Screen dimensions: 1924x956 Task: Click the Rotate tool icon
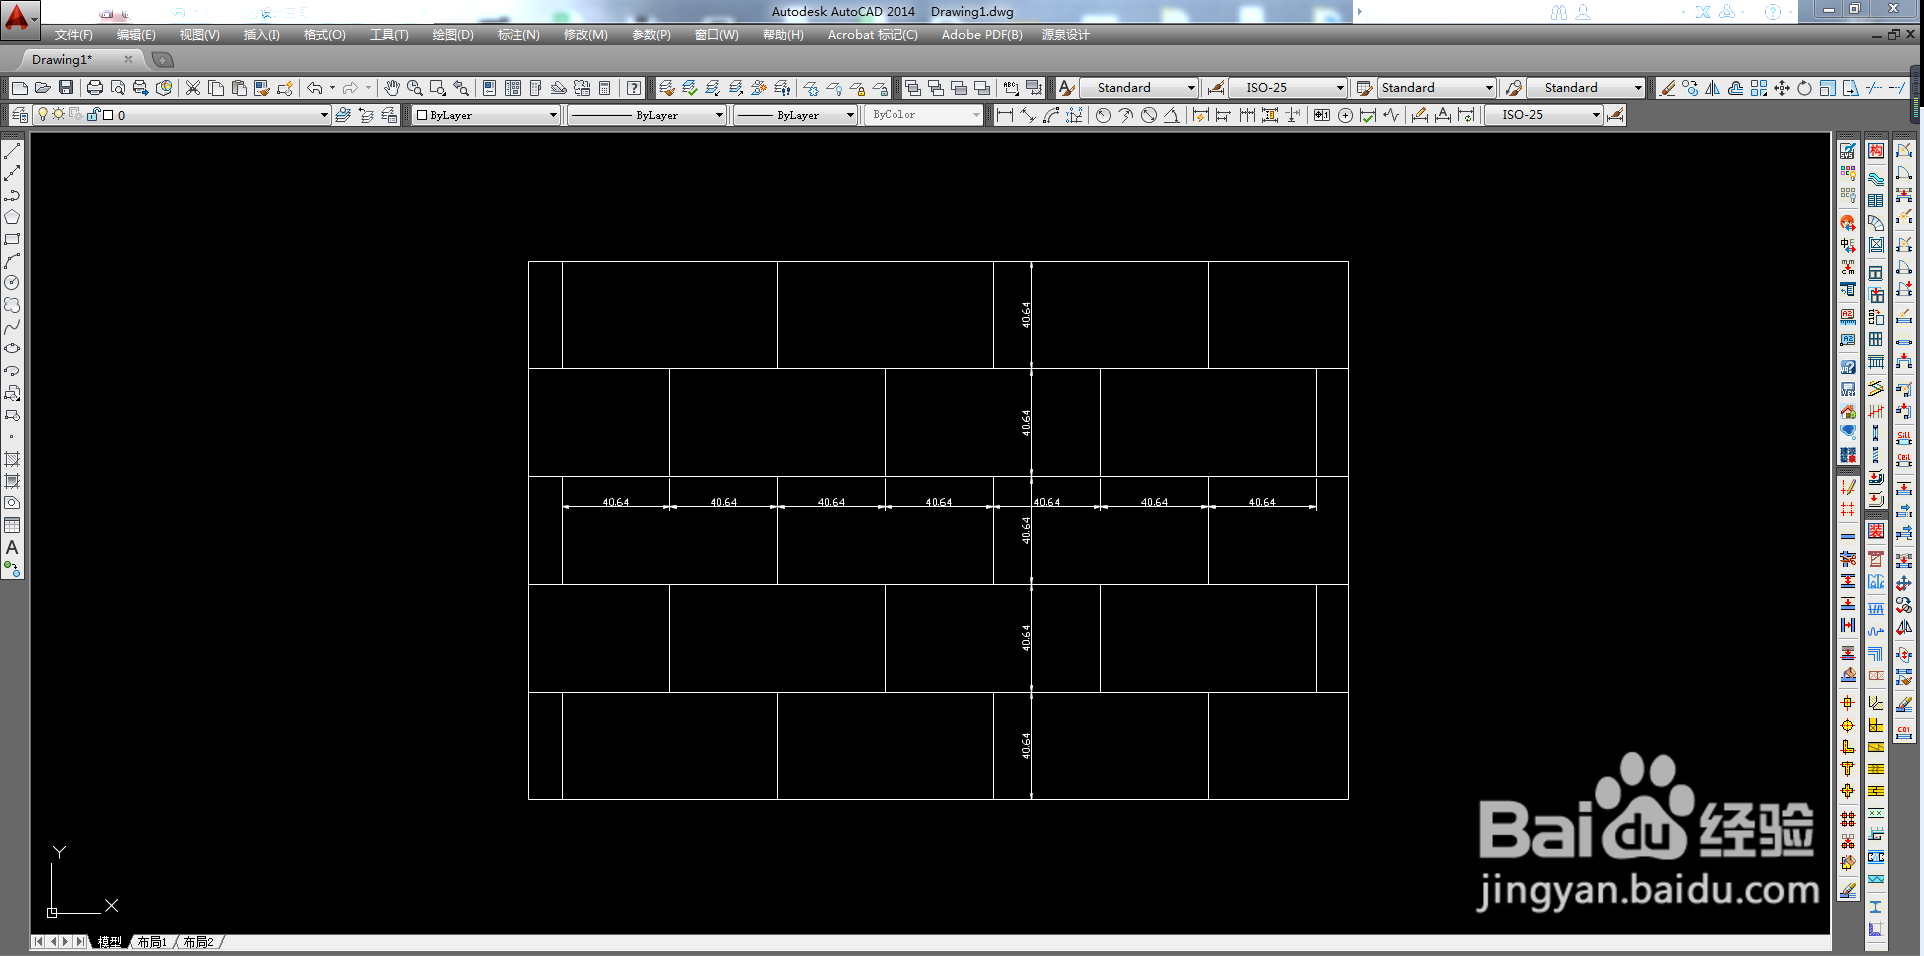tap(1805, 88)
